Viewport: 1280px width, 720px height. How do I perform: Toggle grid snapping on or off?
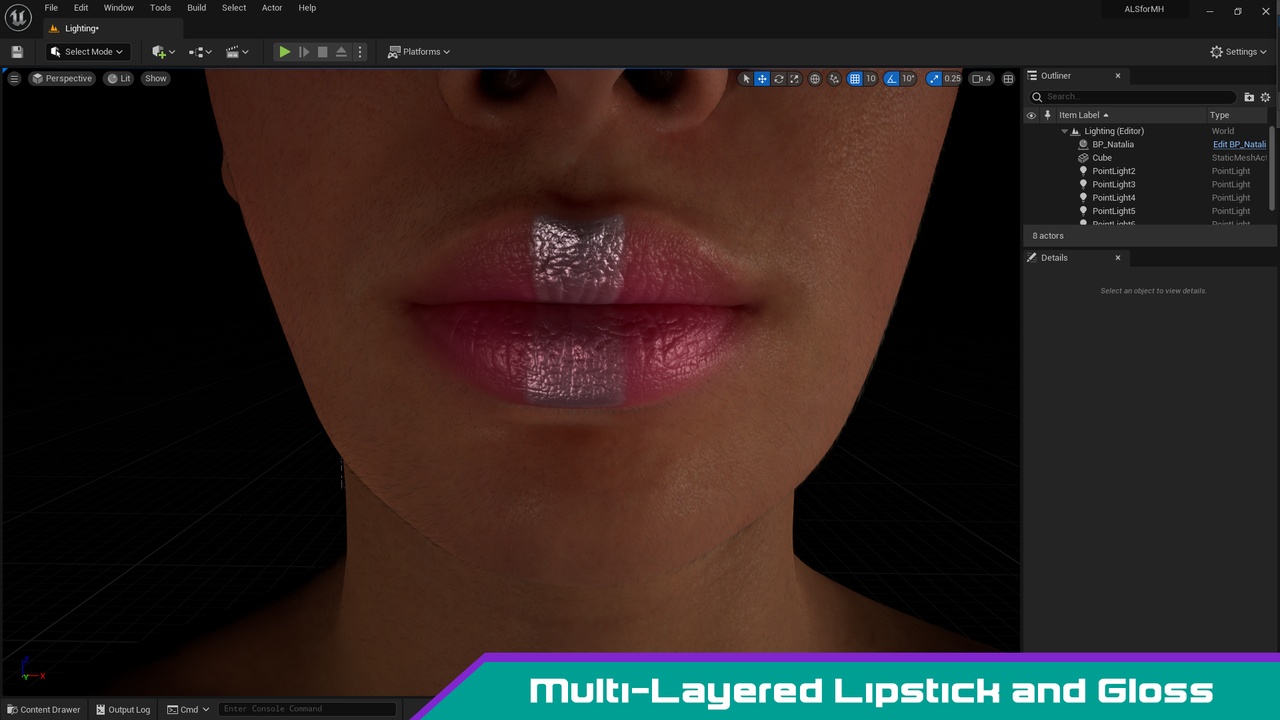[x=854, y=79]
